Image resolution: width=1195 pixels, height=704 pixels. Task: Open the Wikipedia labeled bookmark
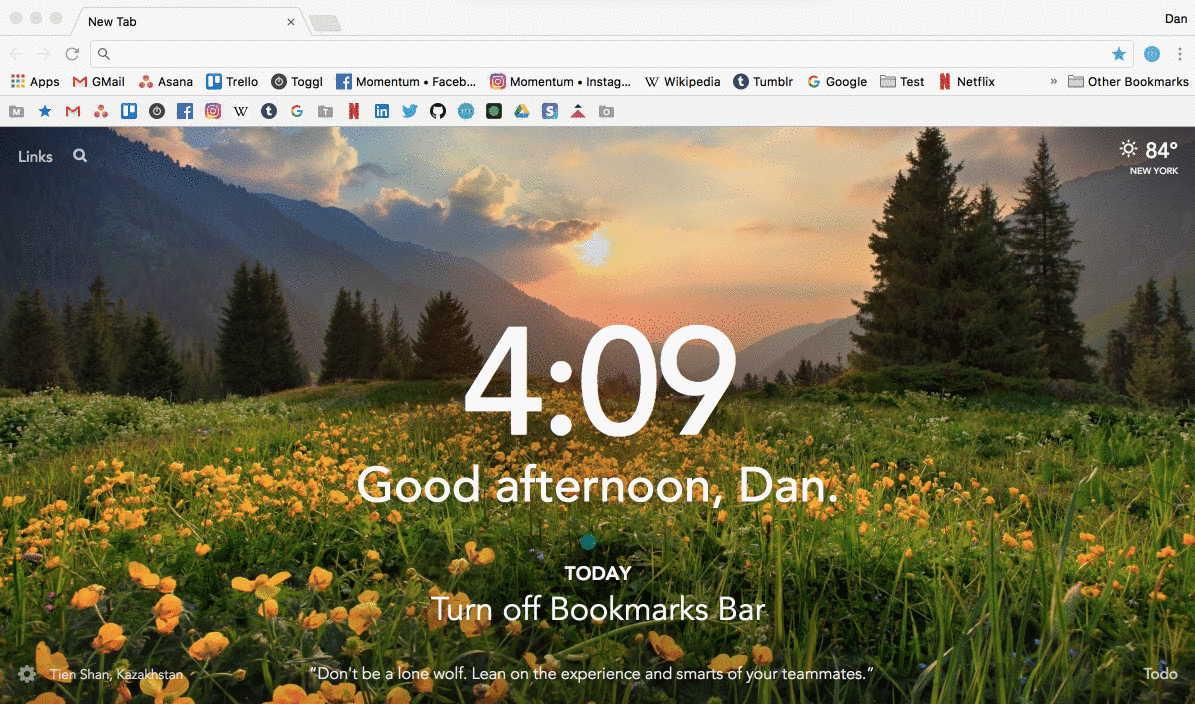[x=682, y=82]
